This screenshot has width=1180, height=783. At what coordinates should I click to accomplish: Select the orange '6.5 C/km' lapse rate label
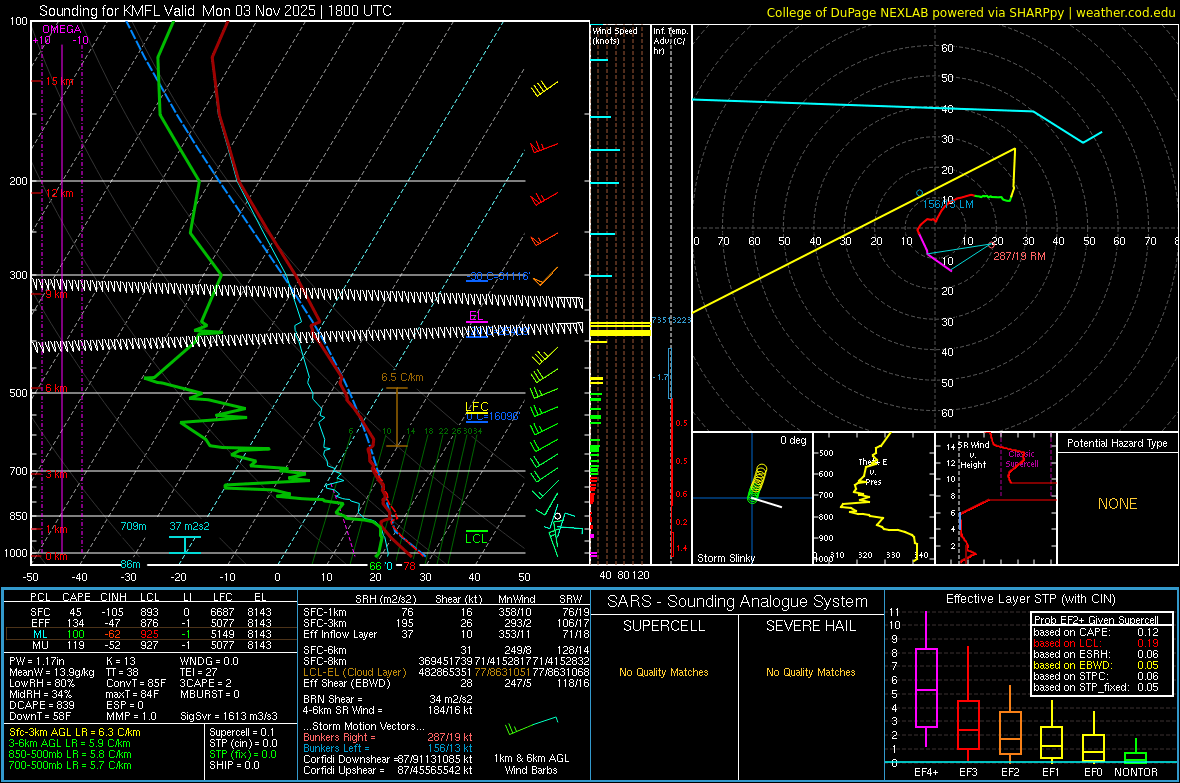click(x=402, y=377)
